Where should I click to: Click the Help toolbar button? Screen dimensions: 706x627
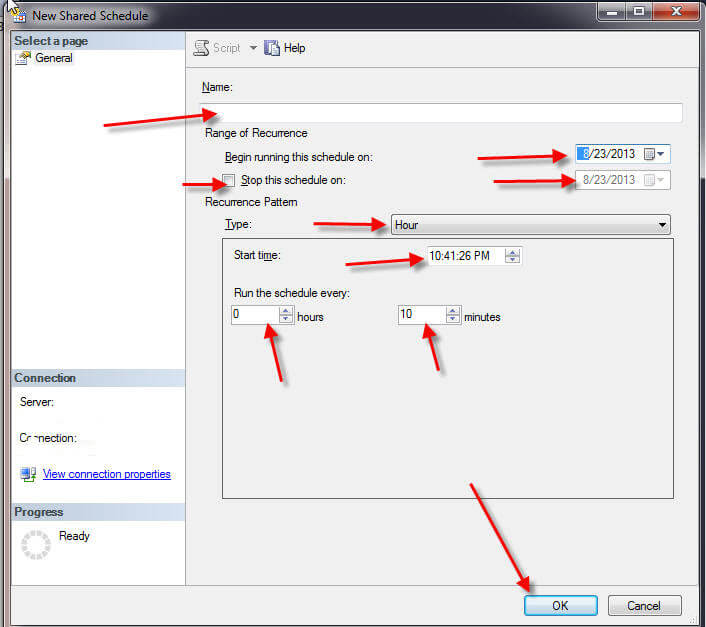click(285, 48)
